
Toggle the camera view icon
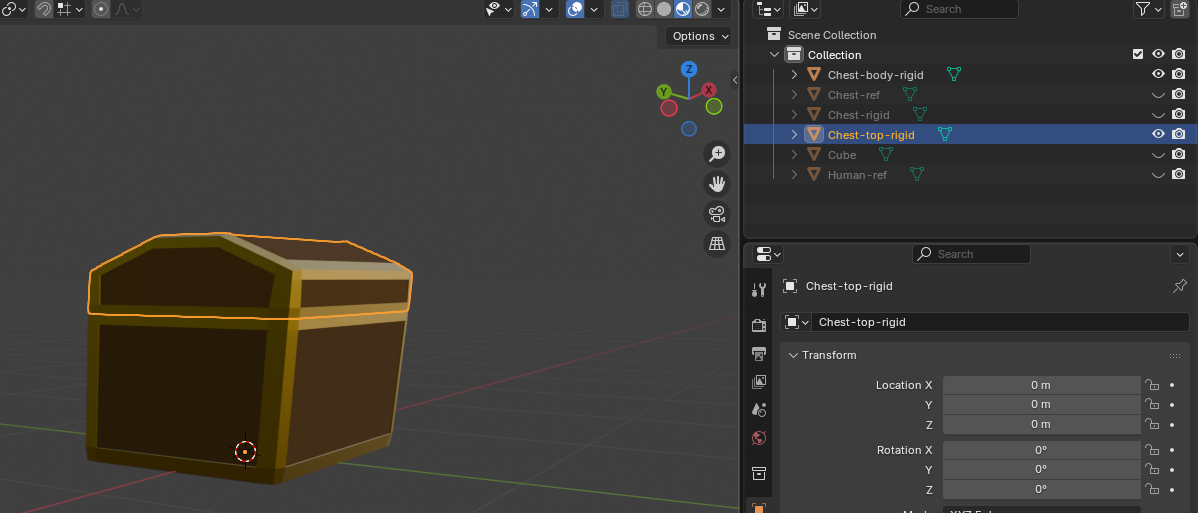click(716, 213)
